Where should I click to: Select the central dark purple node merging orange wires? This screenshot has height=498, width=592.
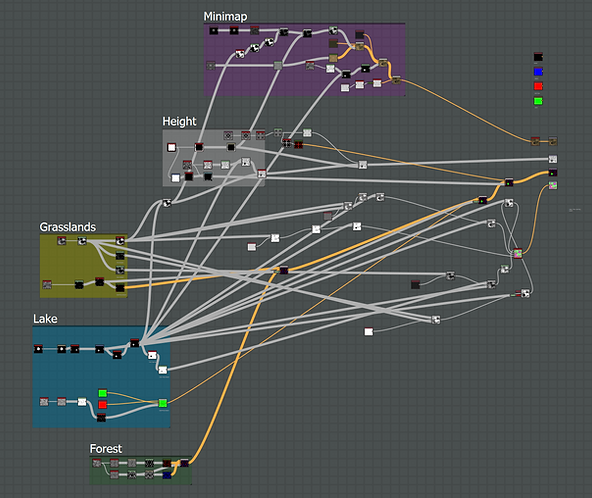coord(284,270)
